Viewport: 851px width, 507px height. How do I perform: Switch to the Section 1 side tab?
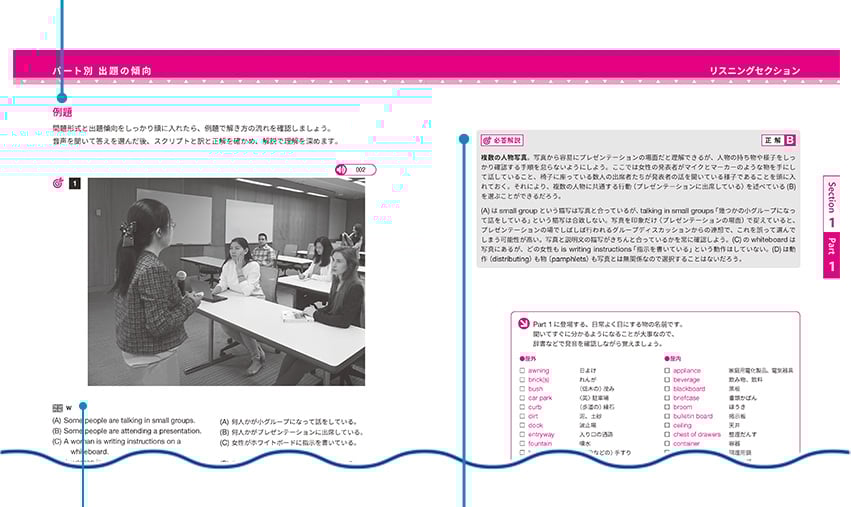(x=831, y=204)
